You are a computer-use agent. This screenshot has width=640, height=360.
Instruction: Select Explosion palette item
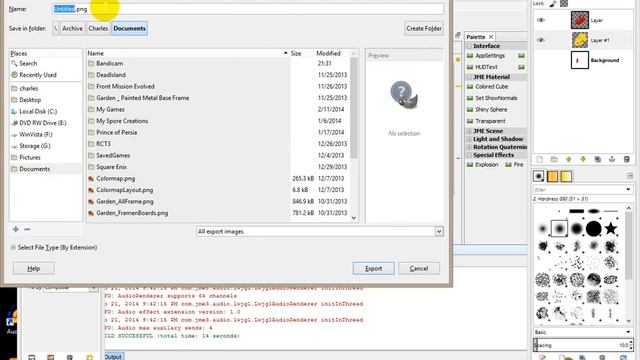click(482, 164)
